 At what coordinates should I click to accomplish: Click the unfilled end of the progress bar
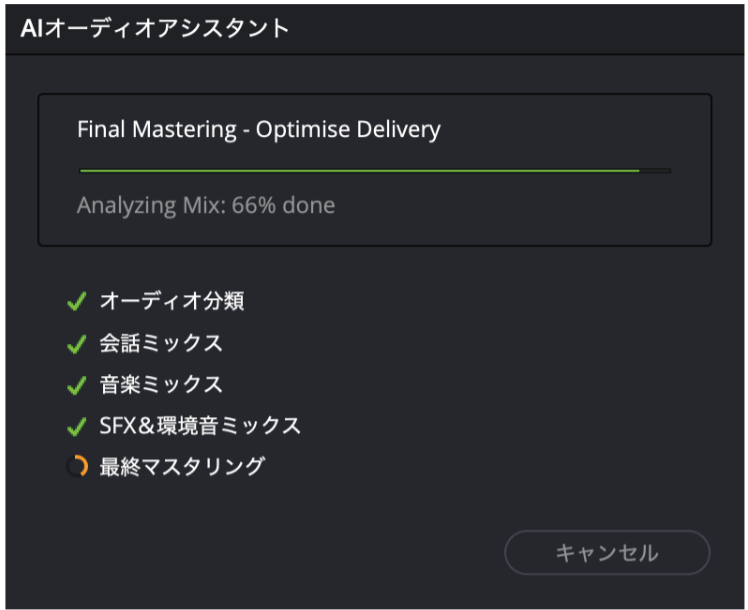pos(655,171)
